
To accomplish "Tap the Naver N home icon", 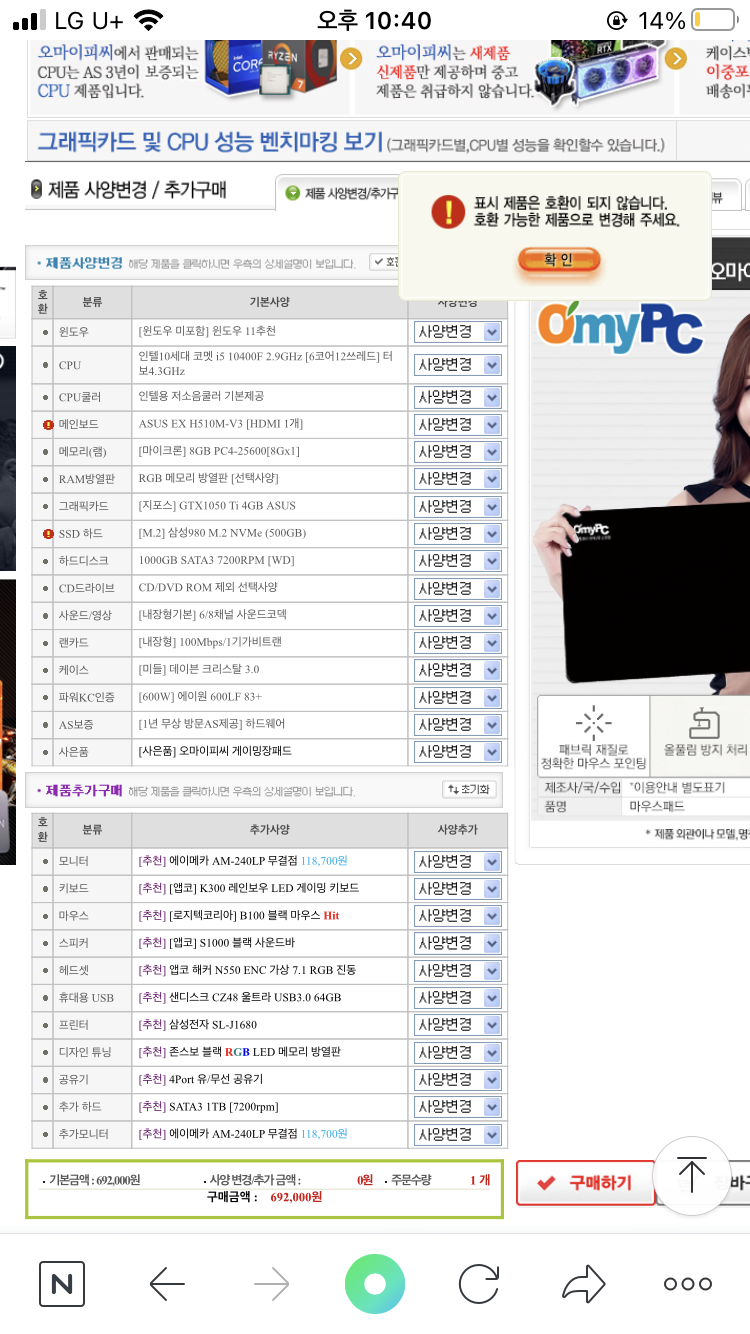I will point(61,1284).
